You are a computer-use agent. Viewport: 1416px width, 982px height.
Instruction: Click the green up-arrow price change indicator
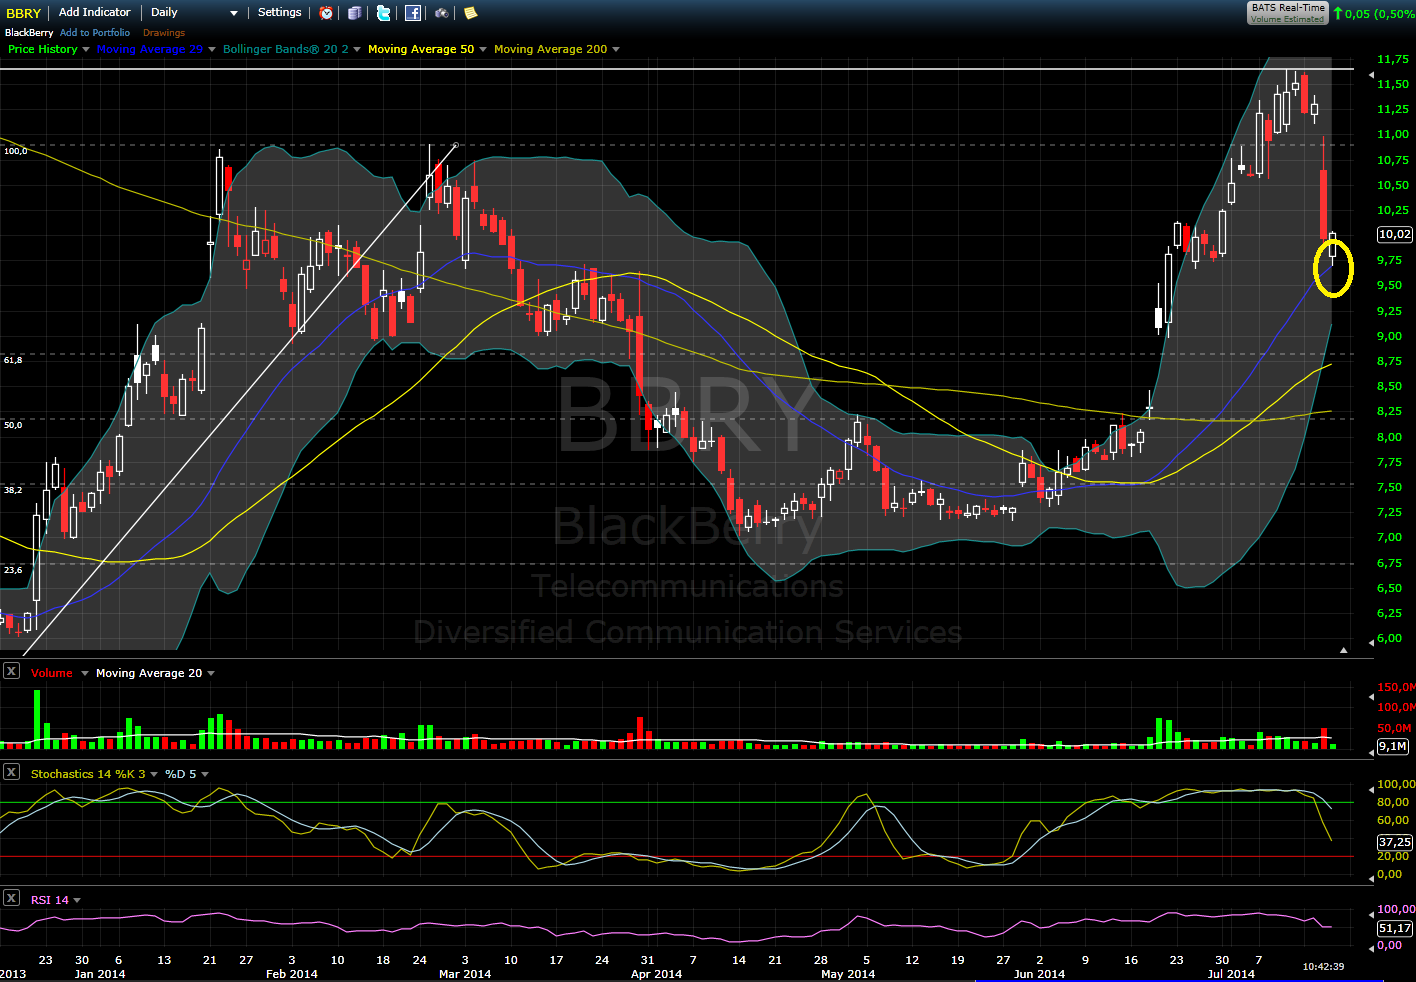[1338, 13]
